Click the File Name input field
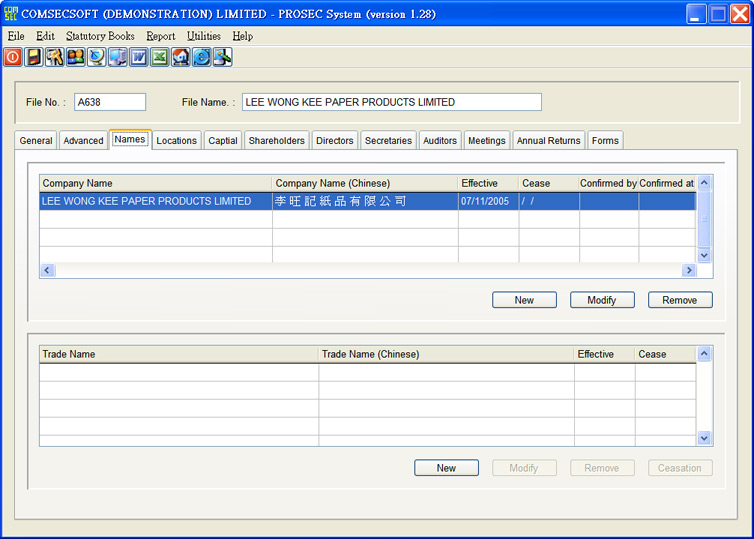The height and width of the screenshot is (539, 754). point(391,102)
